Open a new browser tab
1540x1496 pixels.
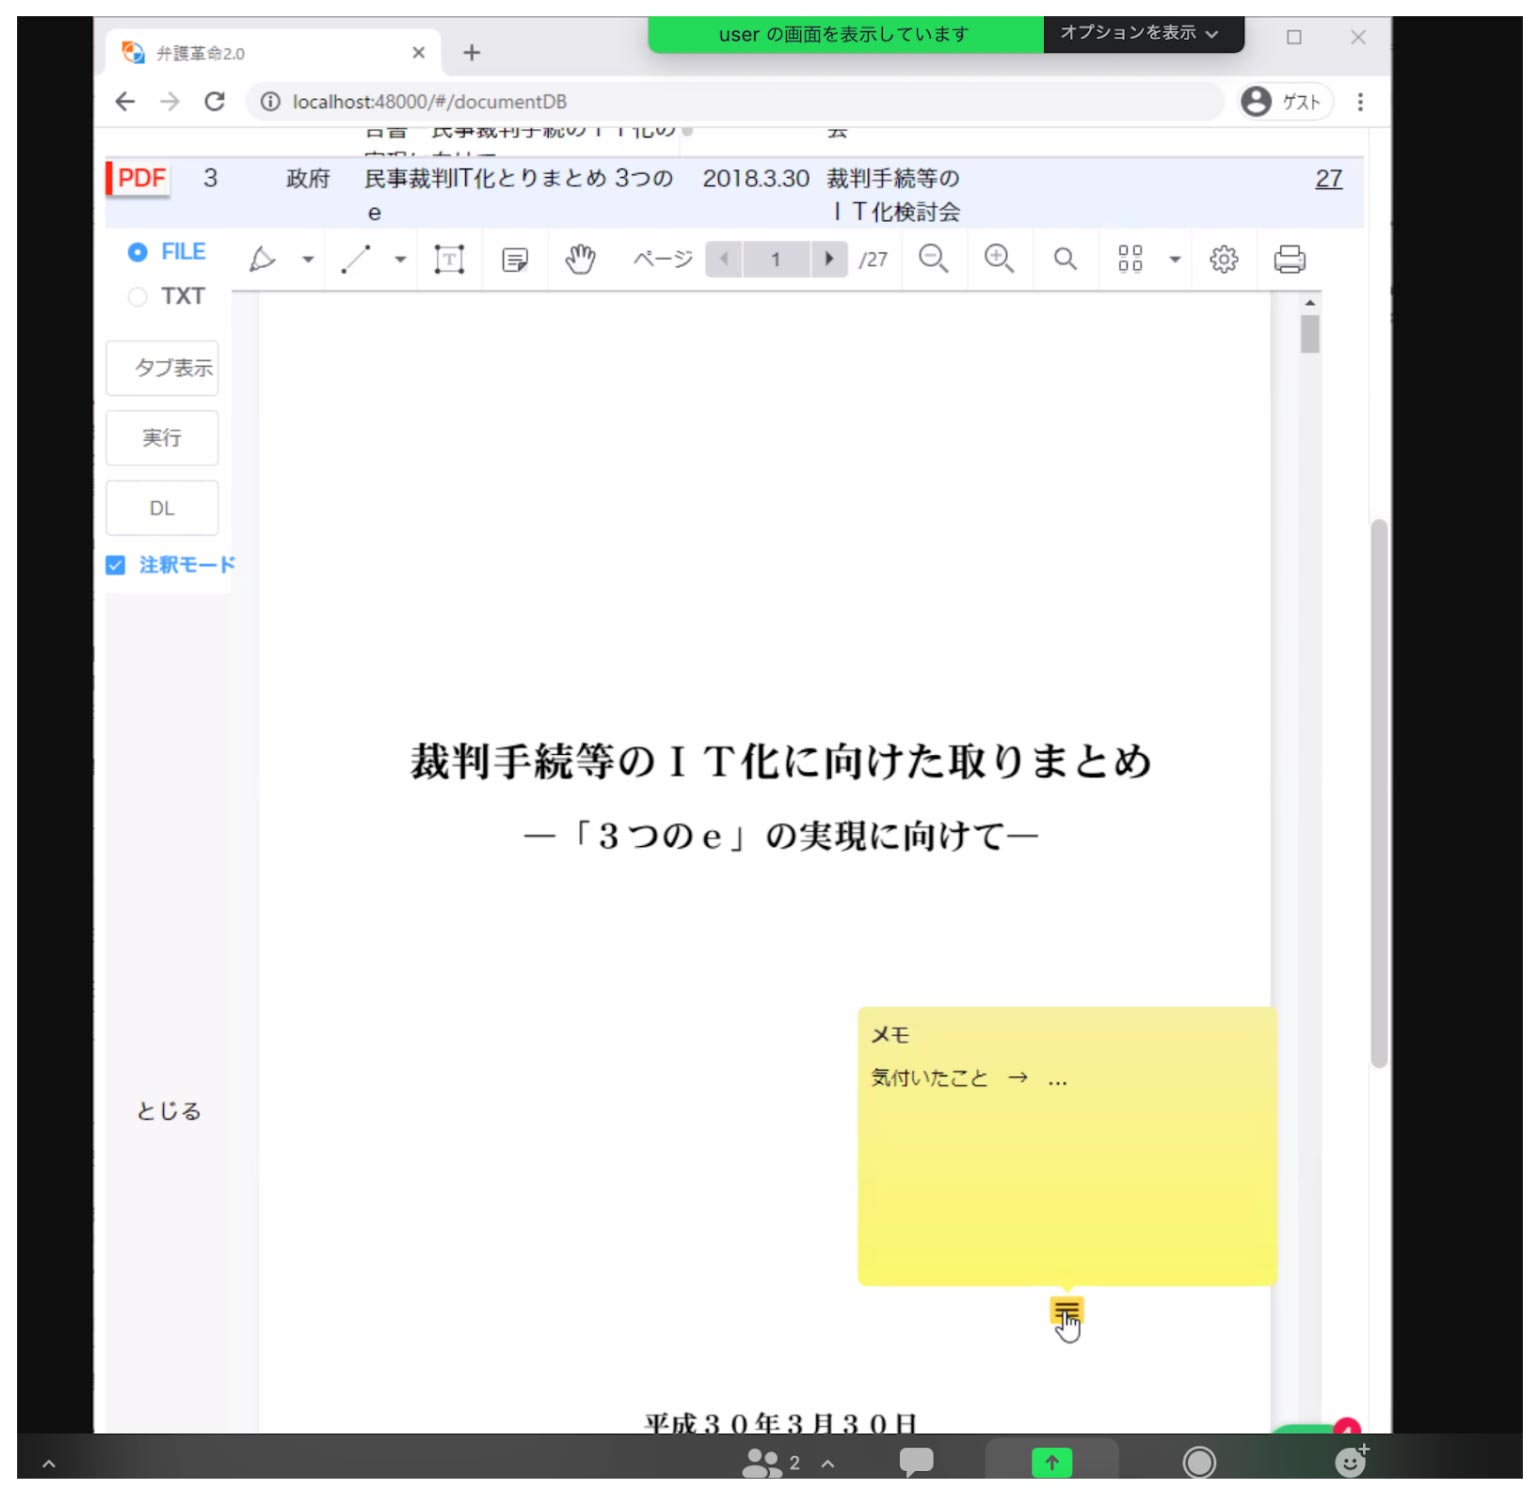472,53
